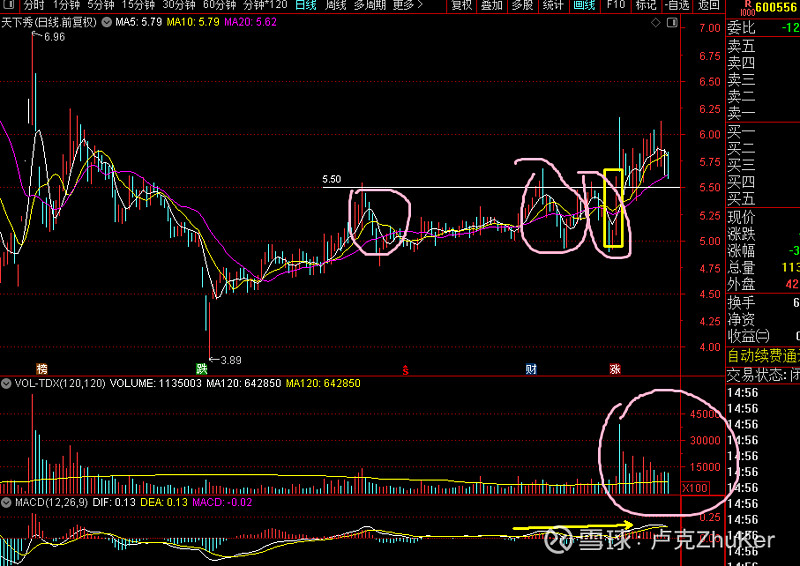Click the square icon left of 分时
The width and height of the screenshot is (800, 566).
(9, 5)
